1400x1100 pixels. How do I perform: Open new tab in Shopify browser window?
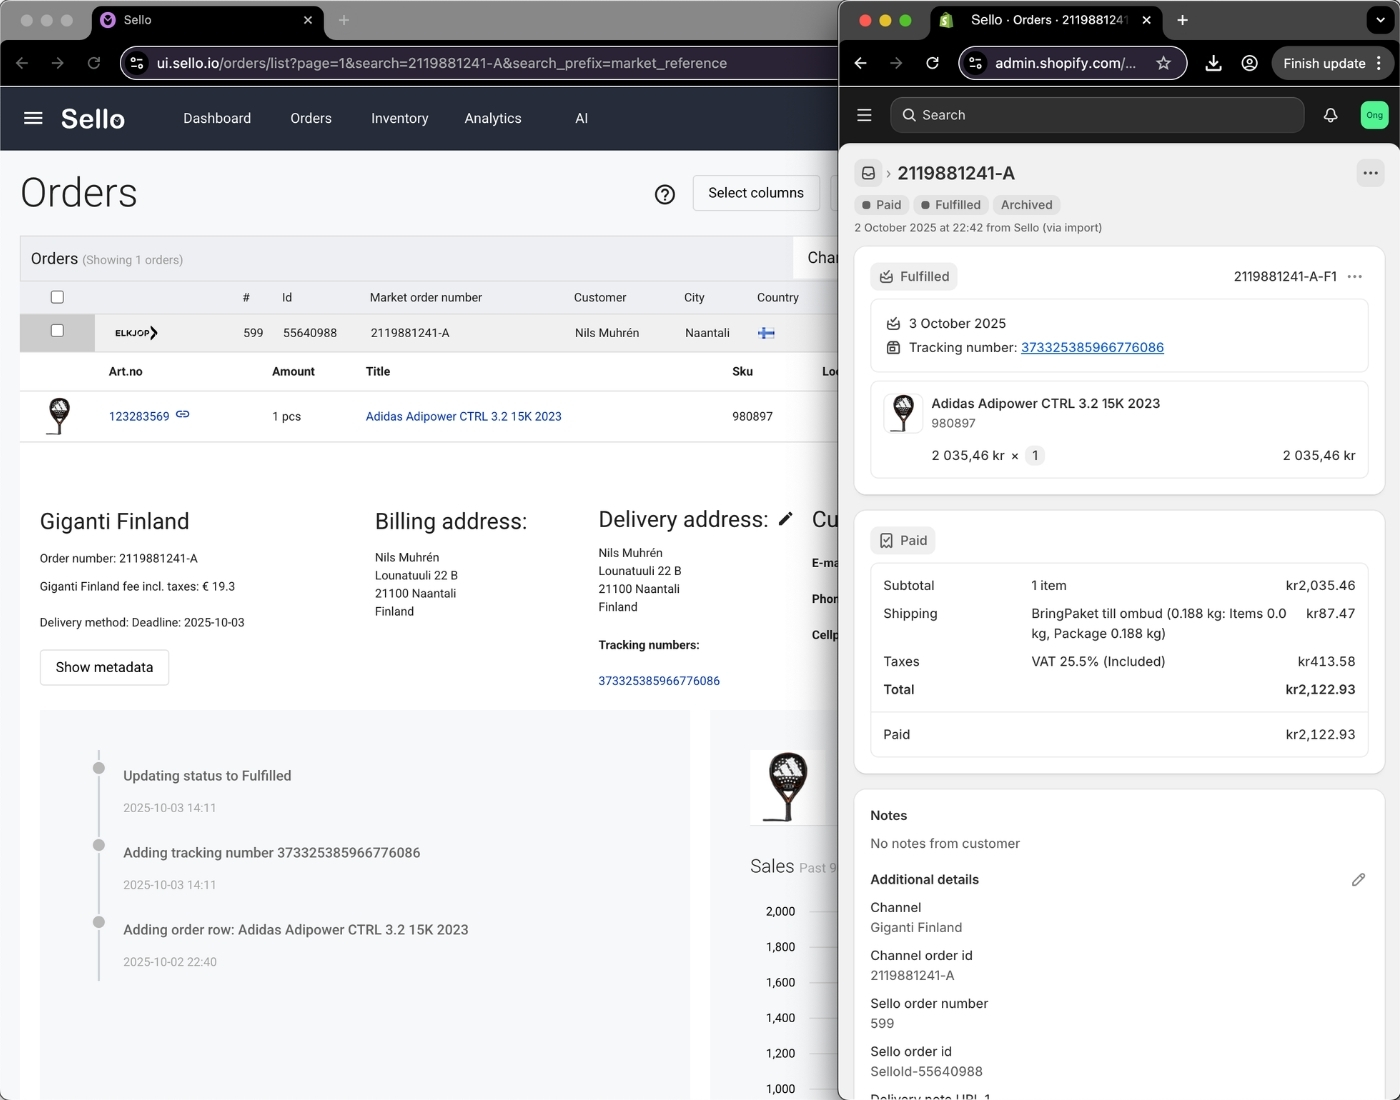(1183, 20)
